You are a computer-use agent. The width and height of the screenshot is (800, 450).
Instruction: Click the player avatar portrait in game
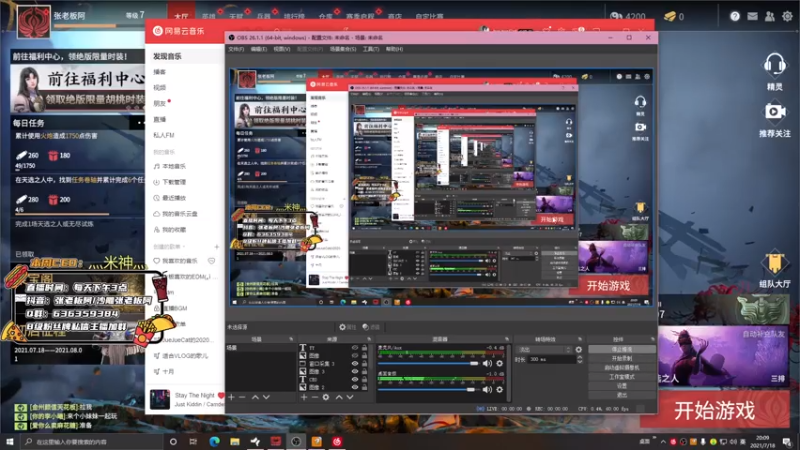(x=34, y=21)
